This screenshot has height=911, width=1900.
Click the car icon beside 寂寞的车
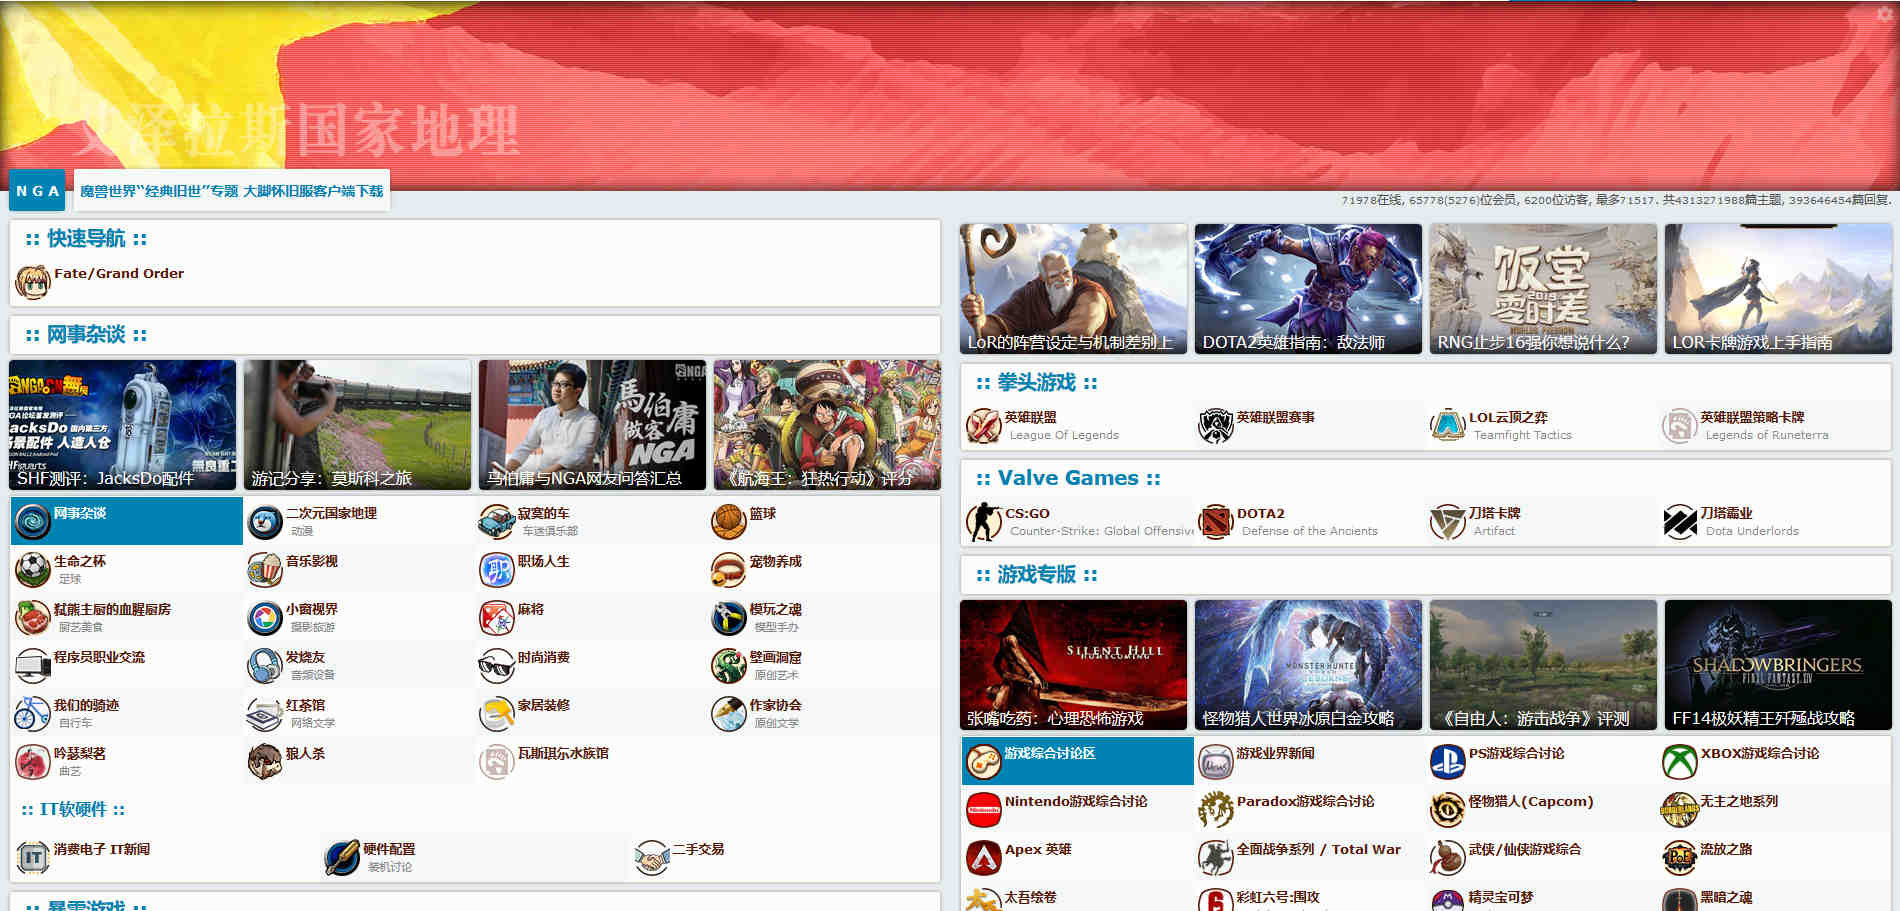(497, 522)
